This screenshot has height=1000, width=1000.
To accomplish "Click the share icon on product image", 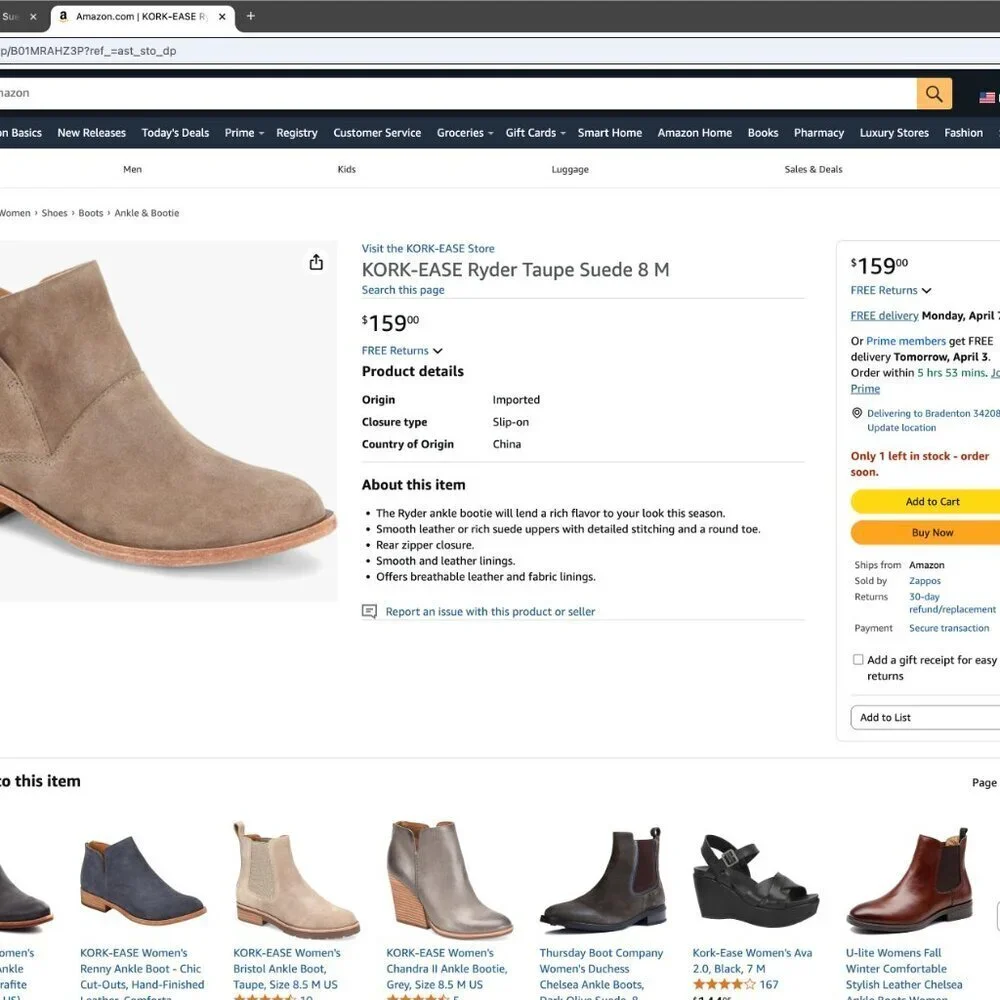I will [x=316, y=262].
